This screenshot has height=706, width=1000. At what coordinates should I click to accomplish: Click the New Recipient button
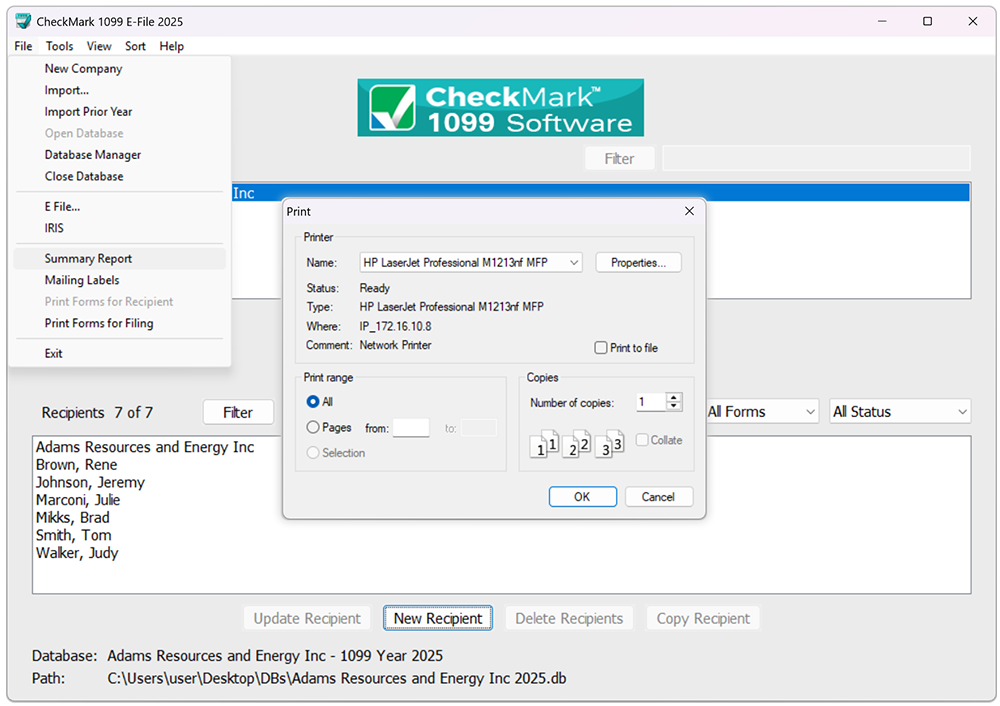point(438,618)
